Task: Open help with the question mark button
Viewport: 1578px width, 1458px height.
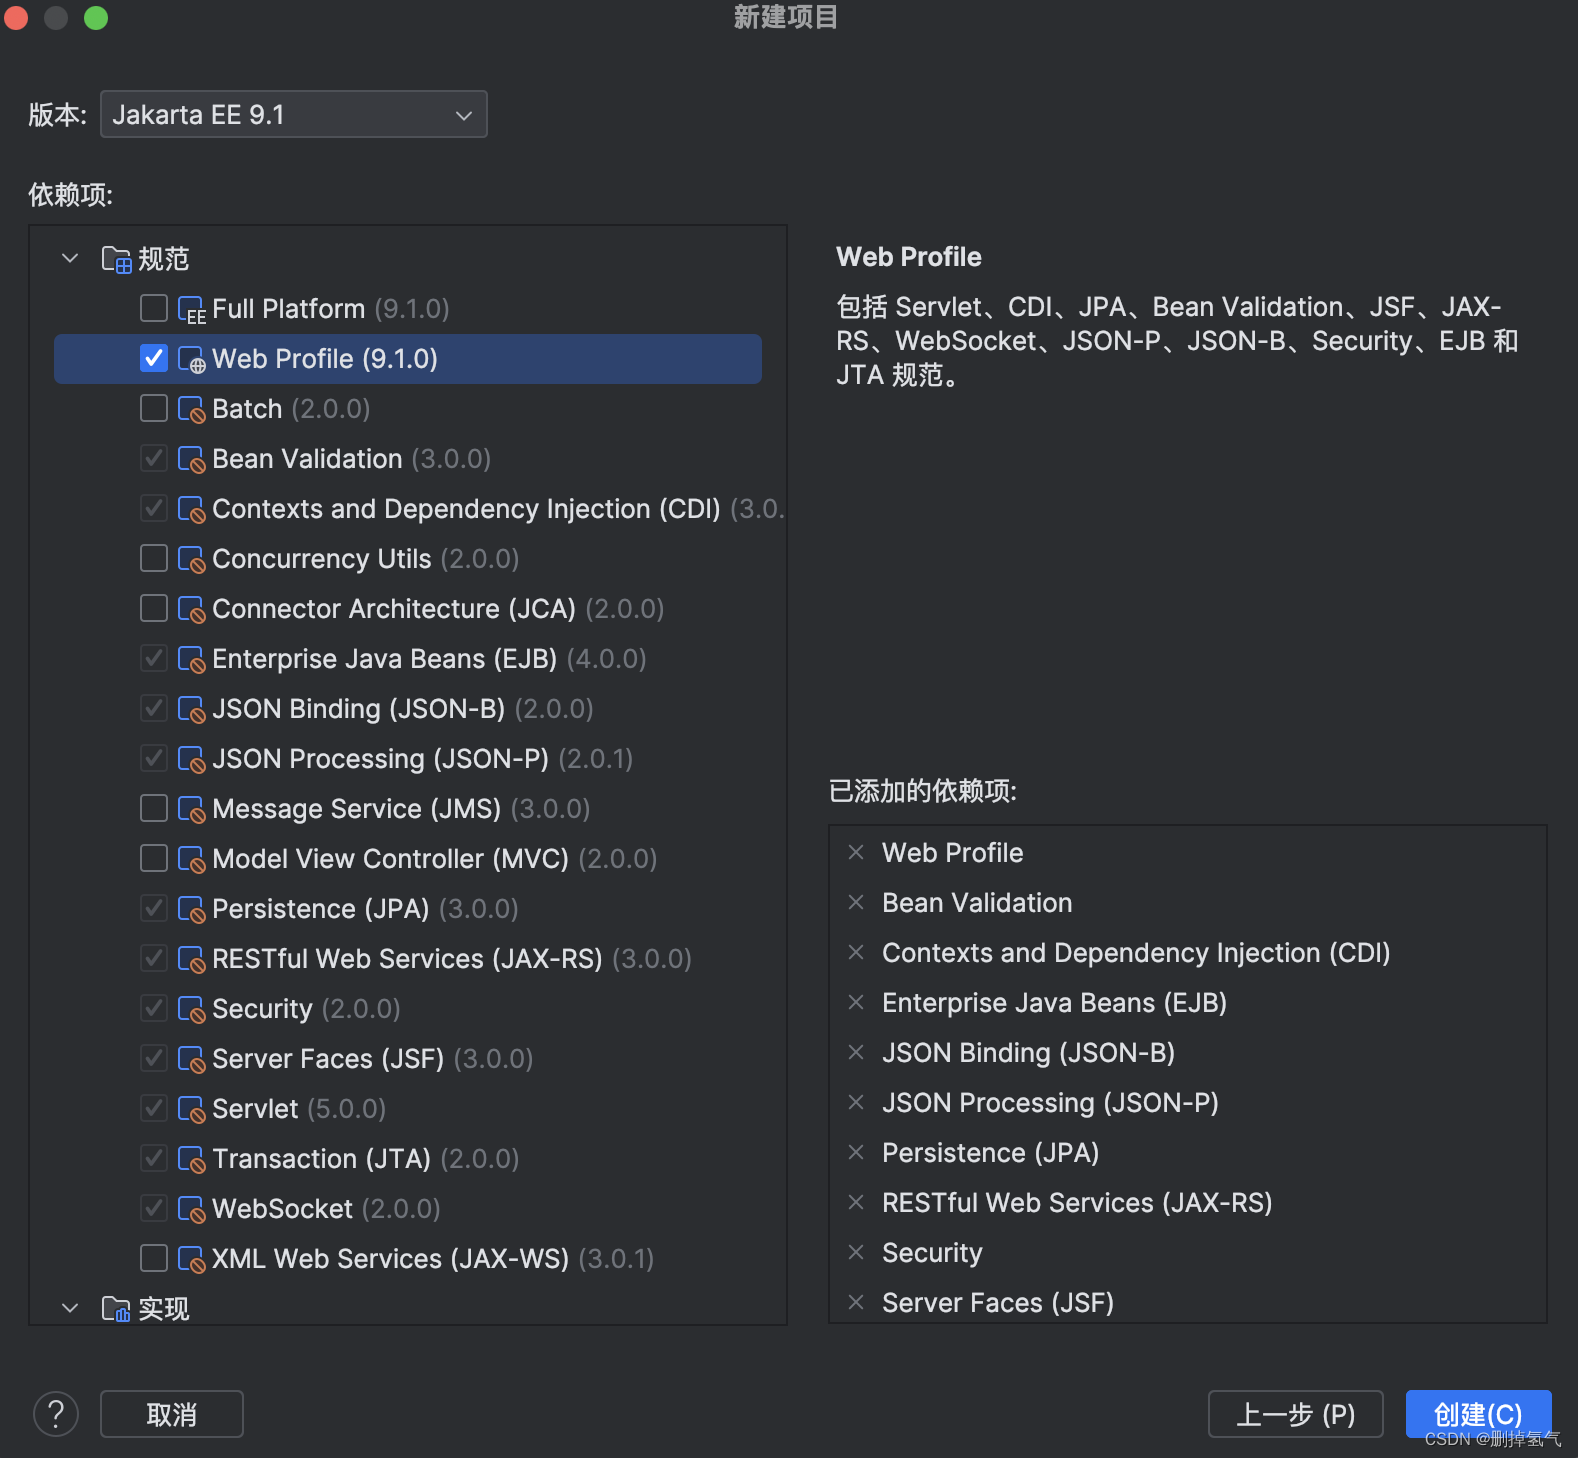Action: click(56, 1414)
